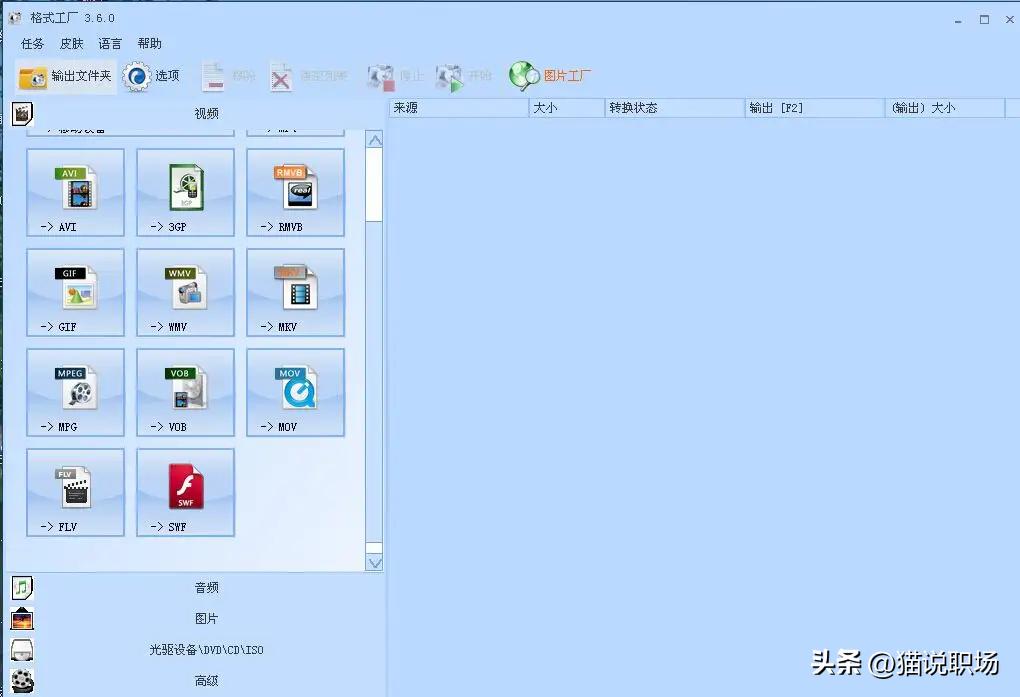Choose the MOV QuickTime format
The image size is (1020, 697).
[x=296, y=392]
